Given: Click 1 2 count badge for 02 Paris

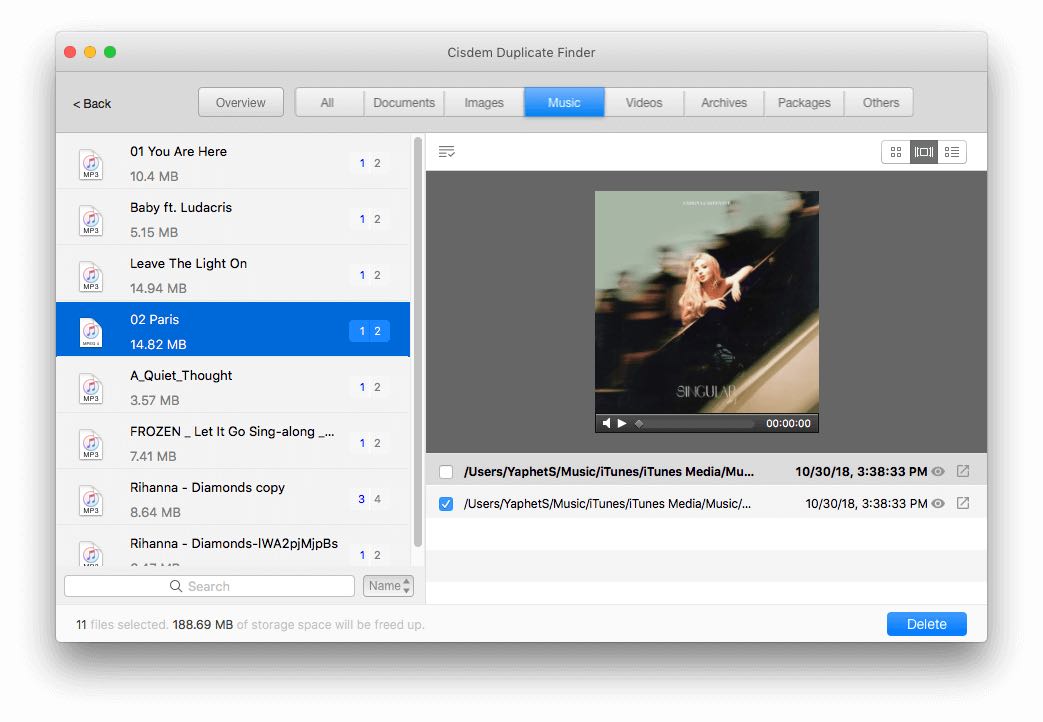Looking at the screenshot, I should 369,331.
